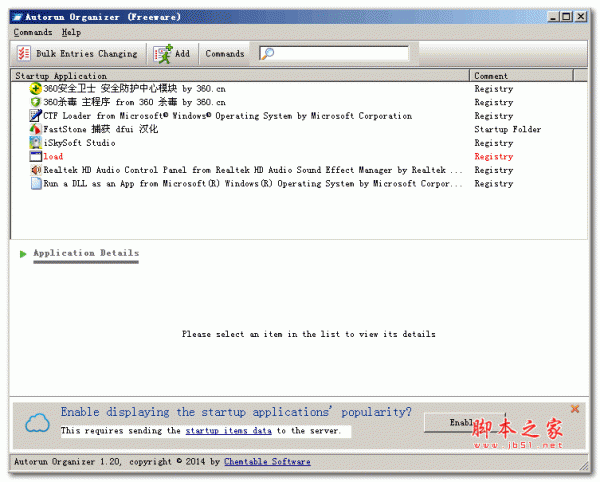Image resolution: width=600 pixels, height=482 pixels.
Task: Click the Enable button in banner
Action: [465, 423]
